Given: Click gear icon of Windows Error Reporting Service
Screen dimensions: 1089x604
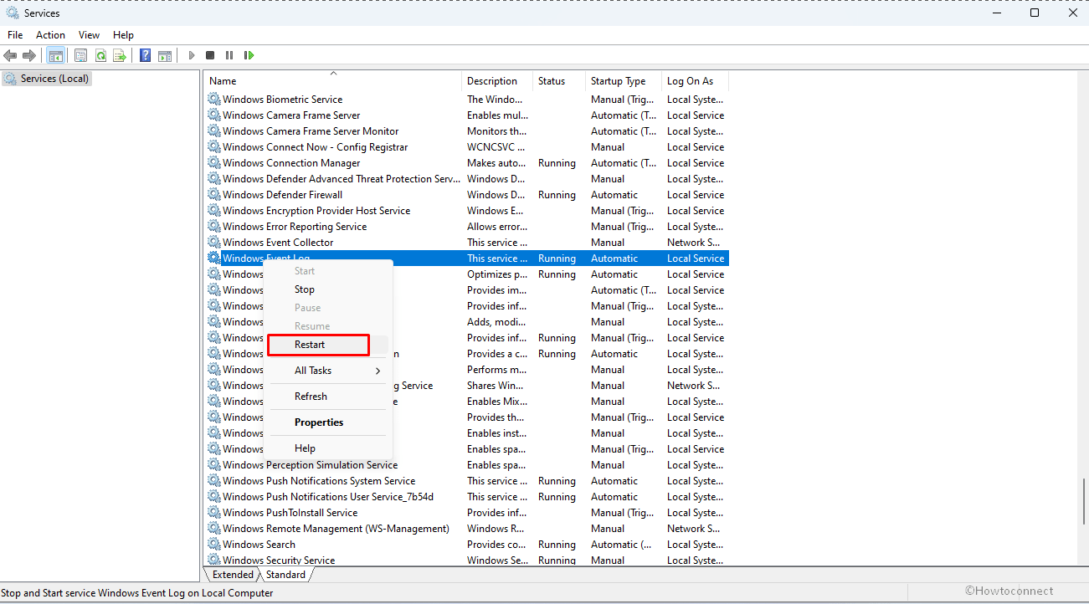Looking at the screenshot, I should pyautogui.click(x=214, y=226).
